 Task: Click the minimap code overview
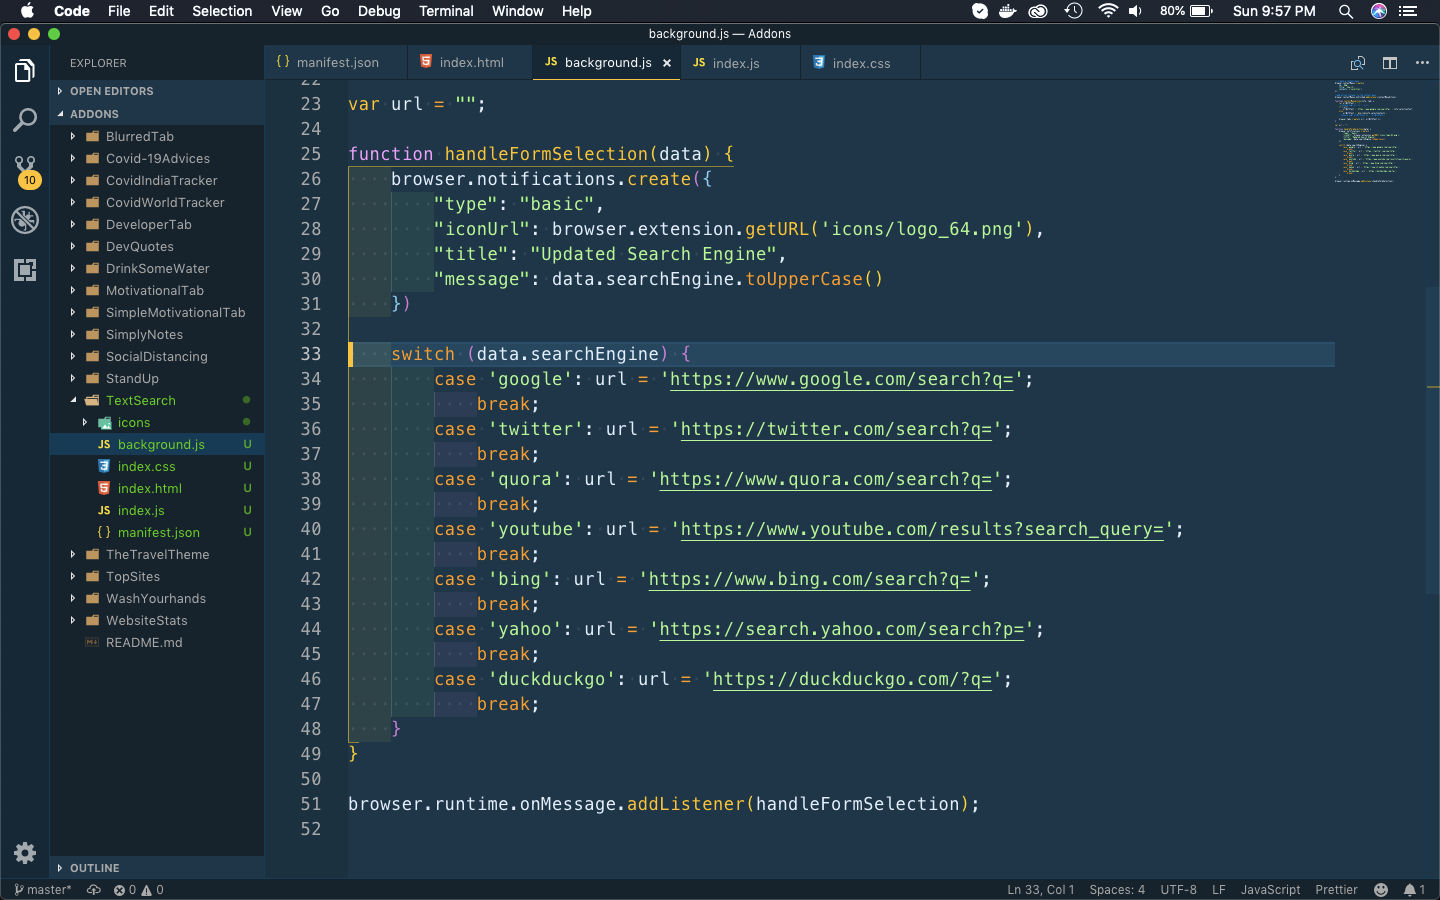tap(1373, 131)
